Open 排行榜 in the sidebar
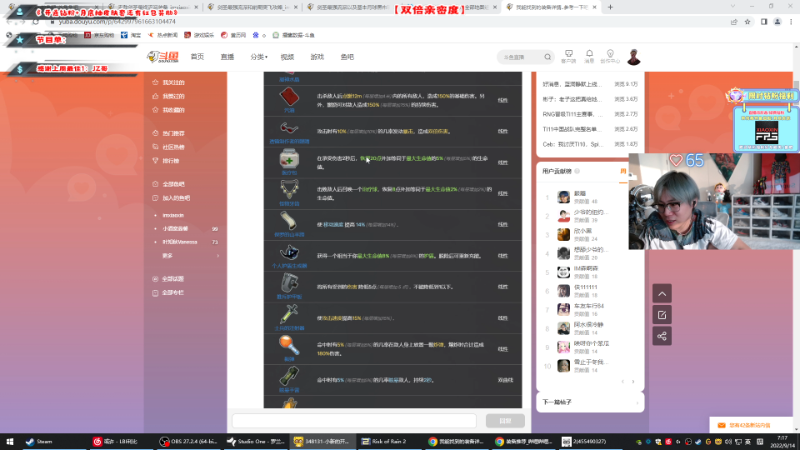 click(170, 161)
